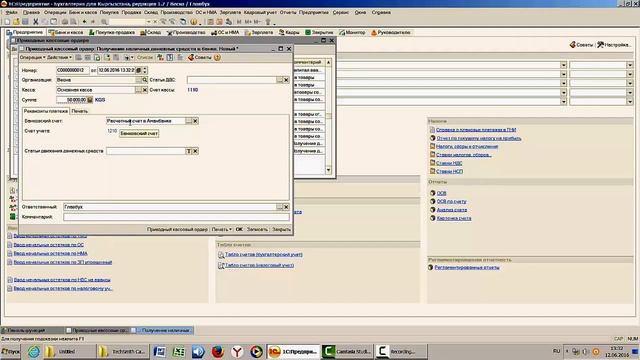Click the Советы icon in document toolbar
The image size is (640, 360).
(191, 58)
